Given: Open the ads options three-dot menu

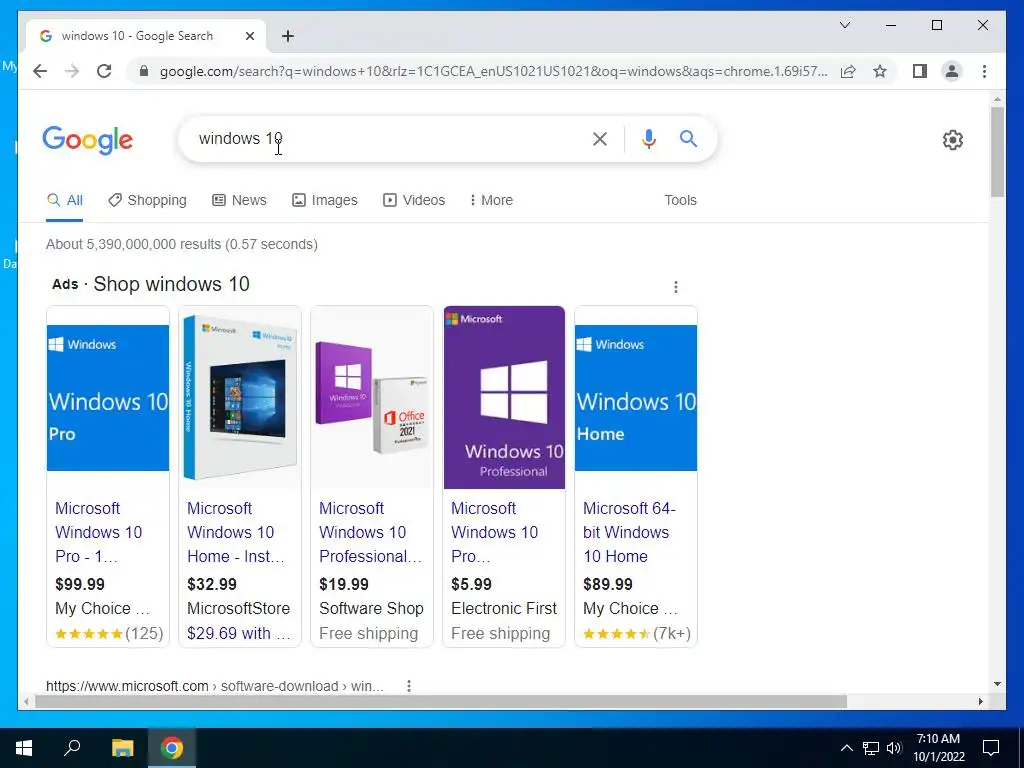Looking at the screenshot, I should click(676, 287).
